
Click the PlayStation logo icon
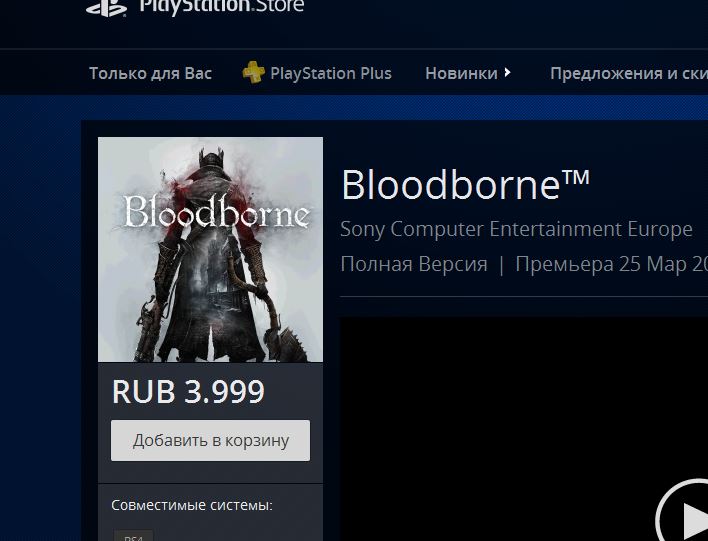point(107,8)
